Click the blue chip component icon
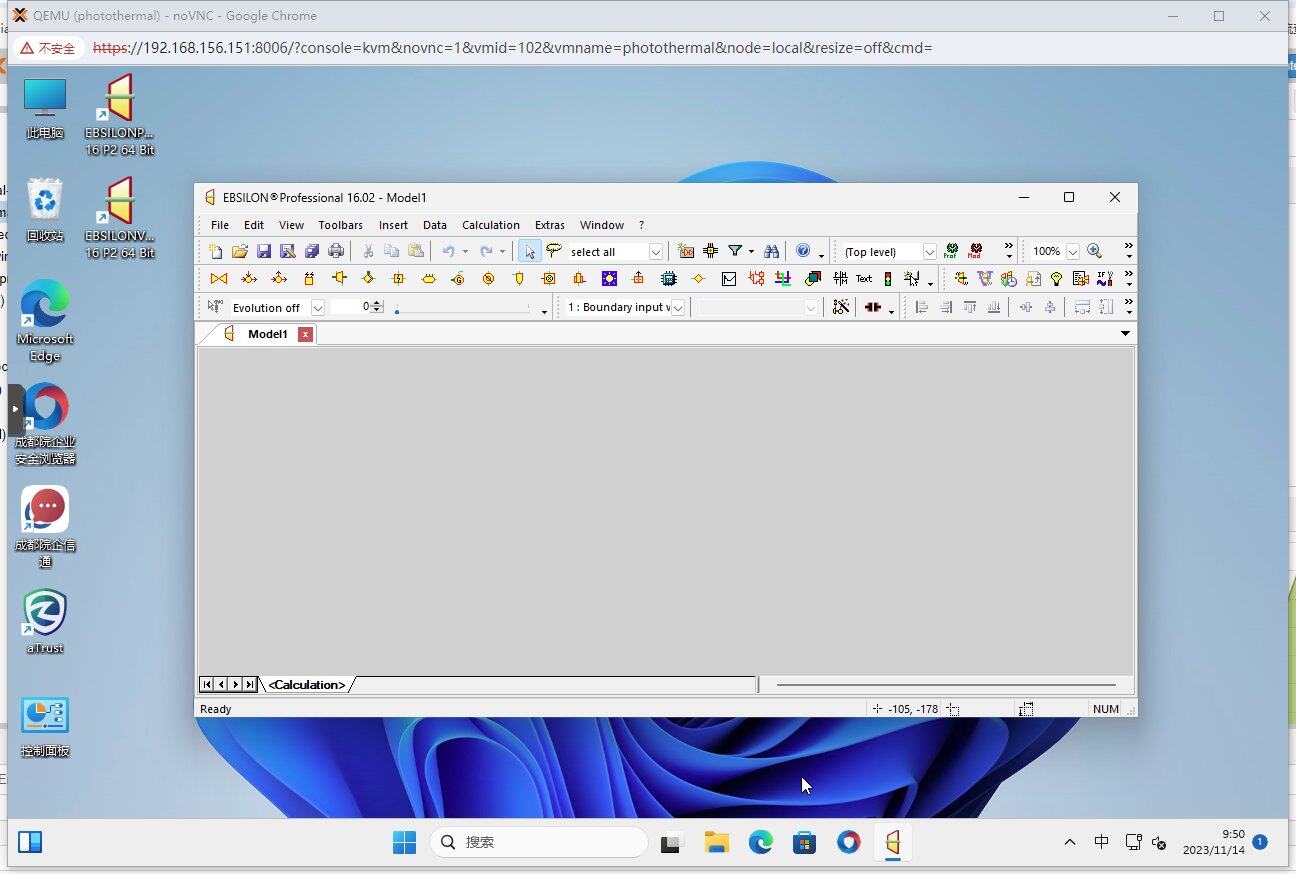 pyautogui.click(x=669, y=279)
